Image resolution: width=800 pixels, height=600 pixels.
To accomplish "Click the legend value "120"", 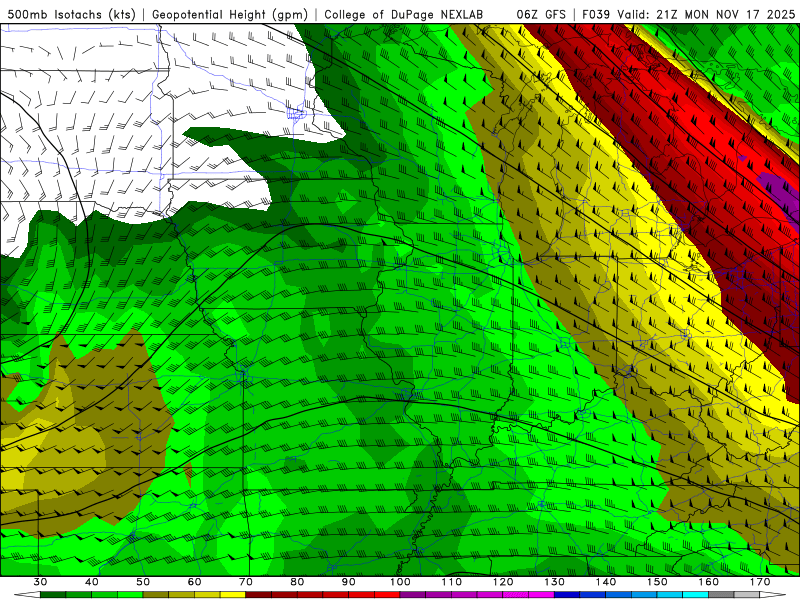I will click(503, 582).
